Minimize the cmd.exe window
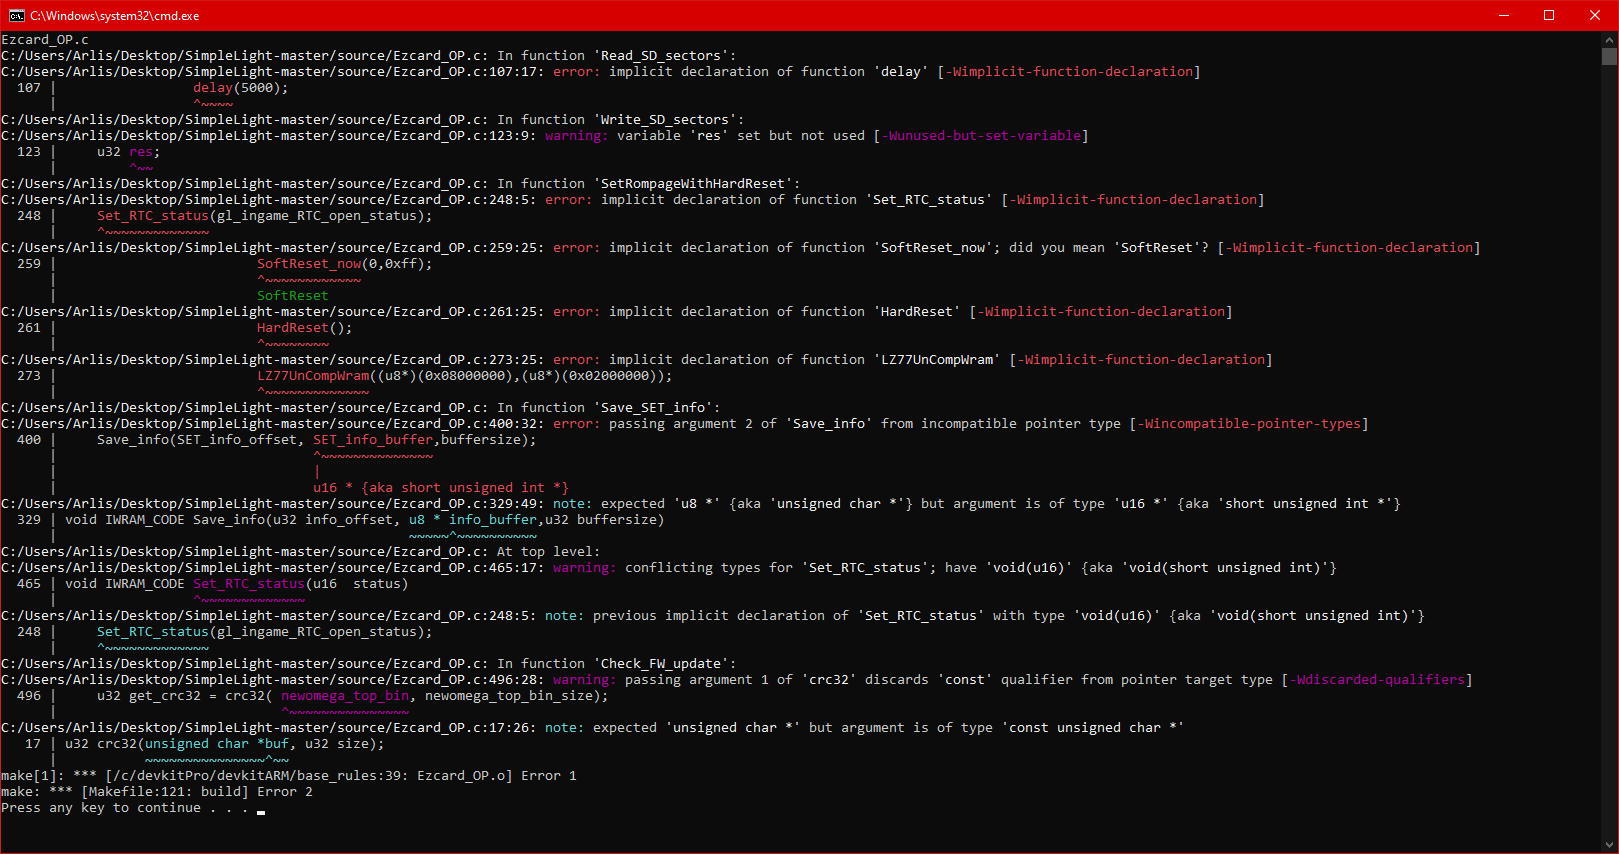The image size is (1619, 854). point(1503,15)
